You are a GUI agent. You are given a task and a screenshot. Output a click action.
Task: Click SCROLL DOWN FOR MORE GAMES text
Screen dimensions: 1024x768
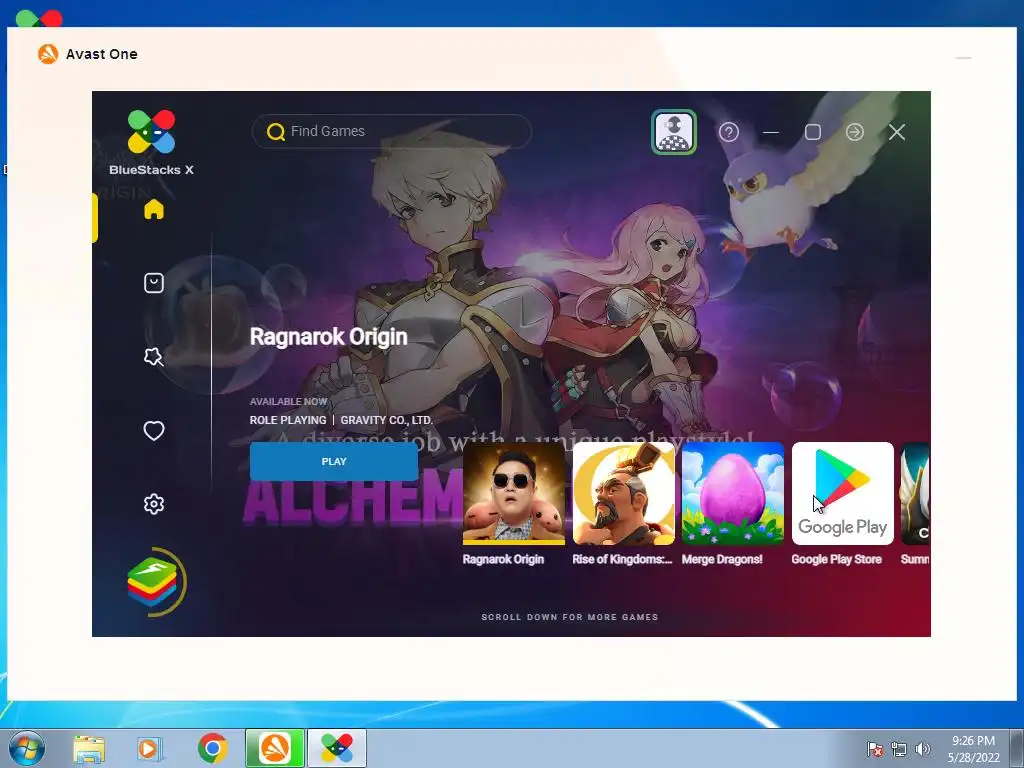coord(570,616)
